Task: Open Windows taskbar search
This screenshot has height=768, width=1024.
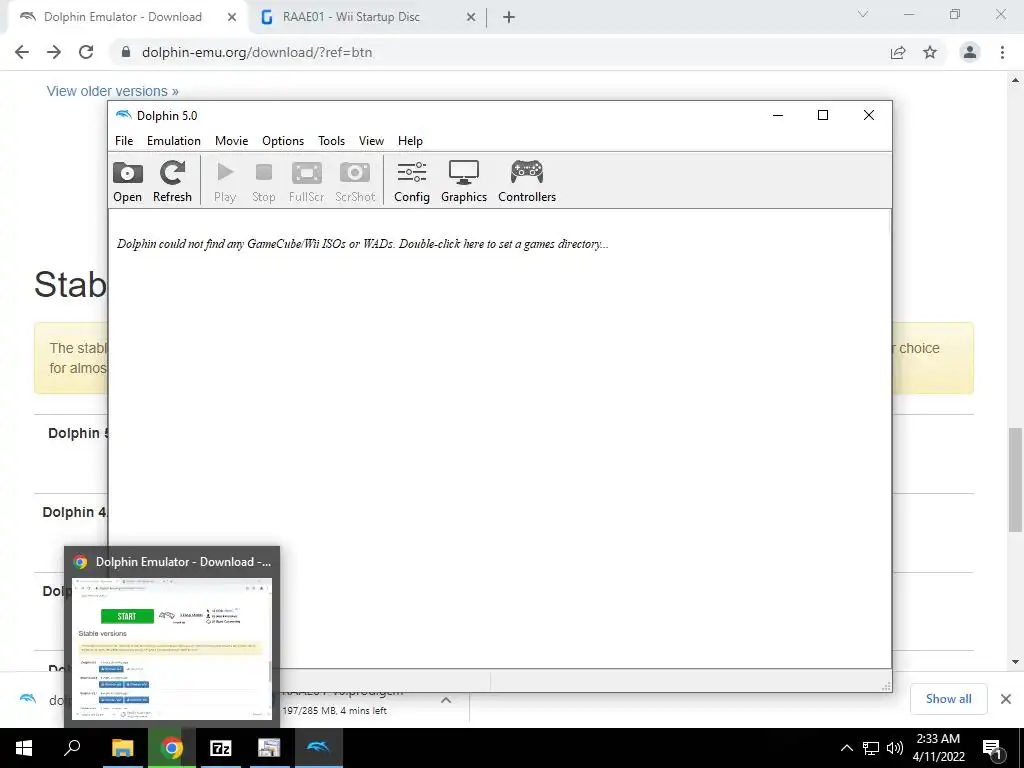Action: click(x=72, y=748)
